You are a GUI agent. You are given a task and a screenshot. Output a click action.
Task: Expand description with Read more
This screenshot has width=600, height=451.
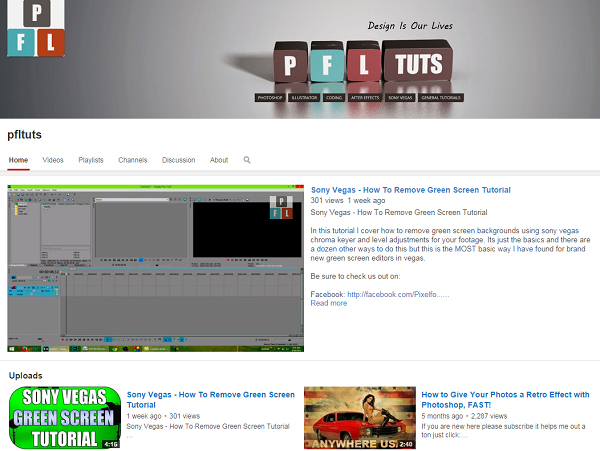click(x=329, y=303)
